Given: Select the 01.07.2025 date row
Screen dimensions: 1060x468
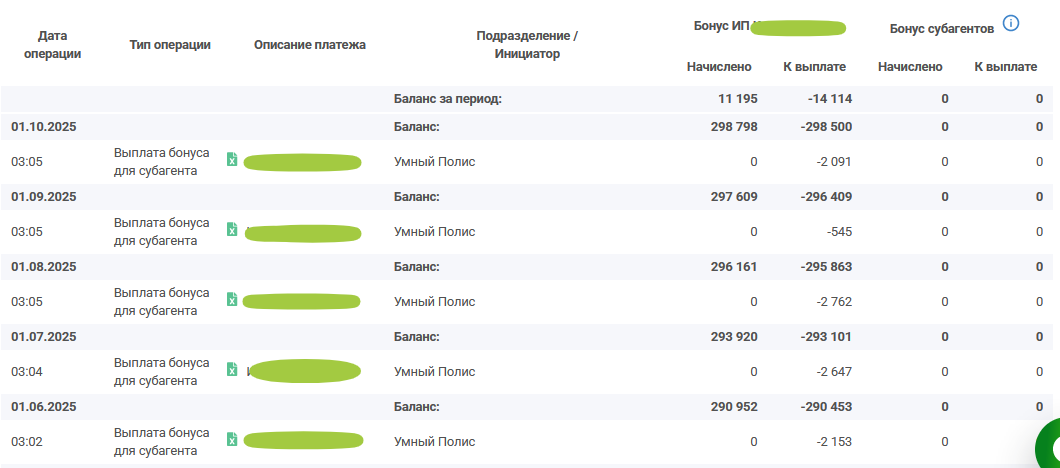Looking at the screenshot, I should point(44,337).
